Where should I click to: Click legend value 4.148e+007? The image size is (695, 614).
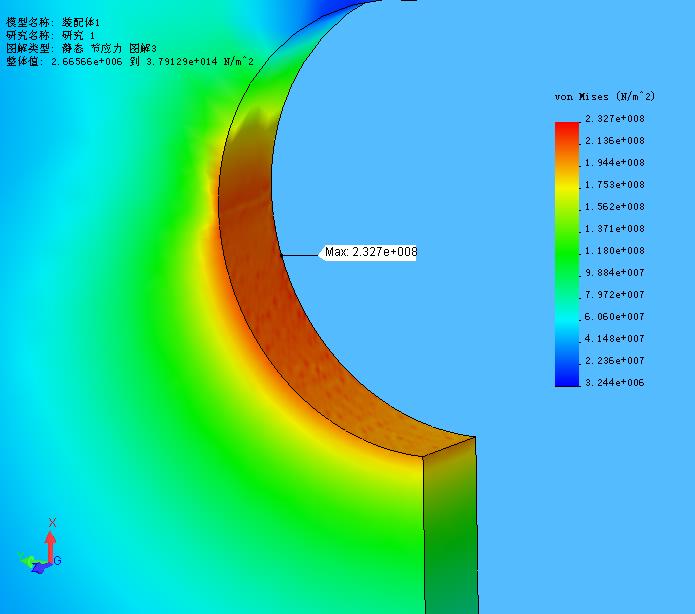(614, 339)
